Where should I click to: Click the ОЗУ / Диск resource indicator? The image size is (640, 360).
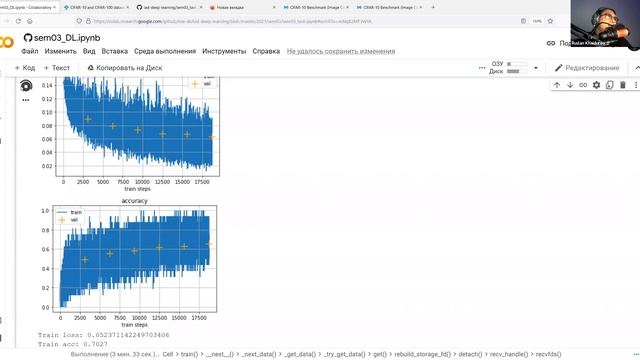pyautogui.click(x=509, y=68)
